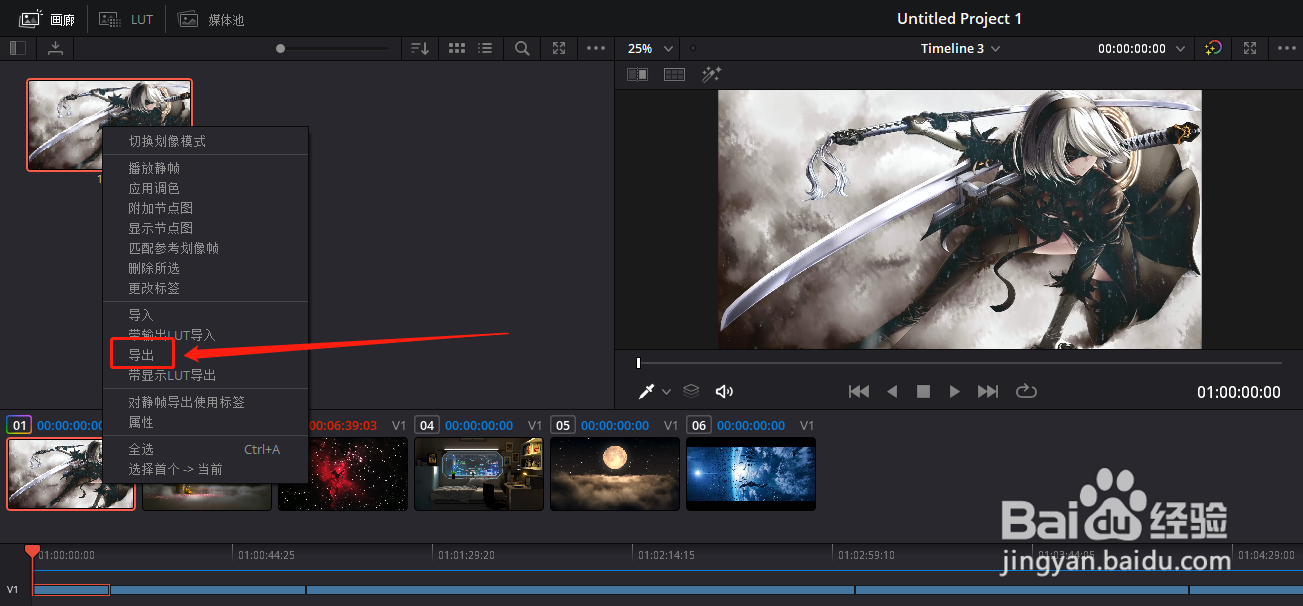Open the Timeline 3 selector dropdown
This screenshot has width=1303, height=606.
pos(960,48)
